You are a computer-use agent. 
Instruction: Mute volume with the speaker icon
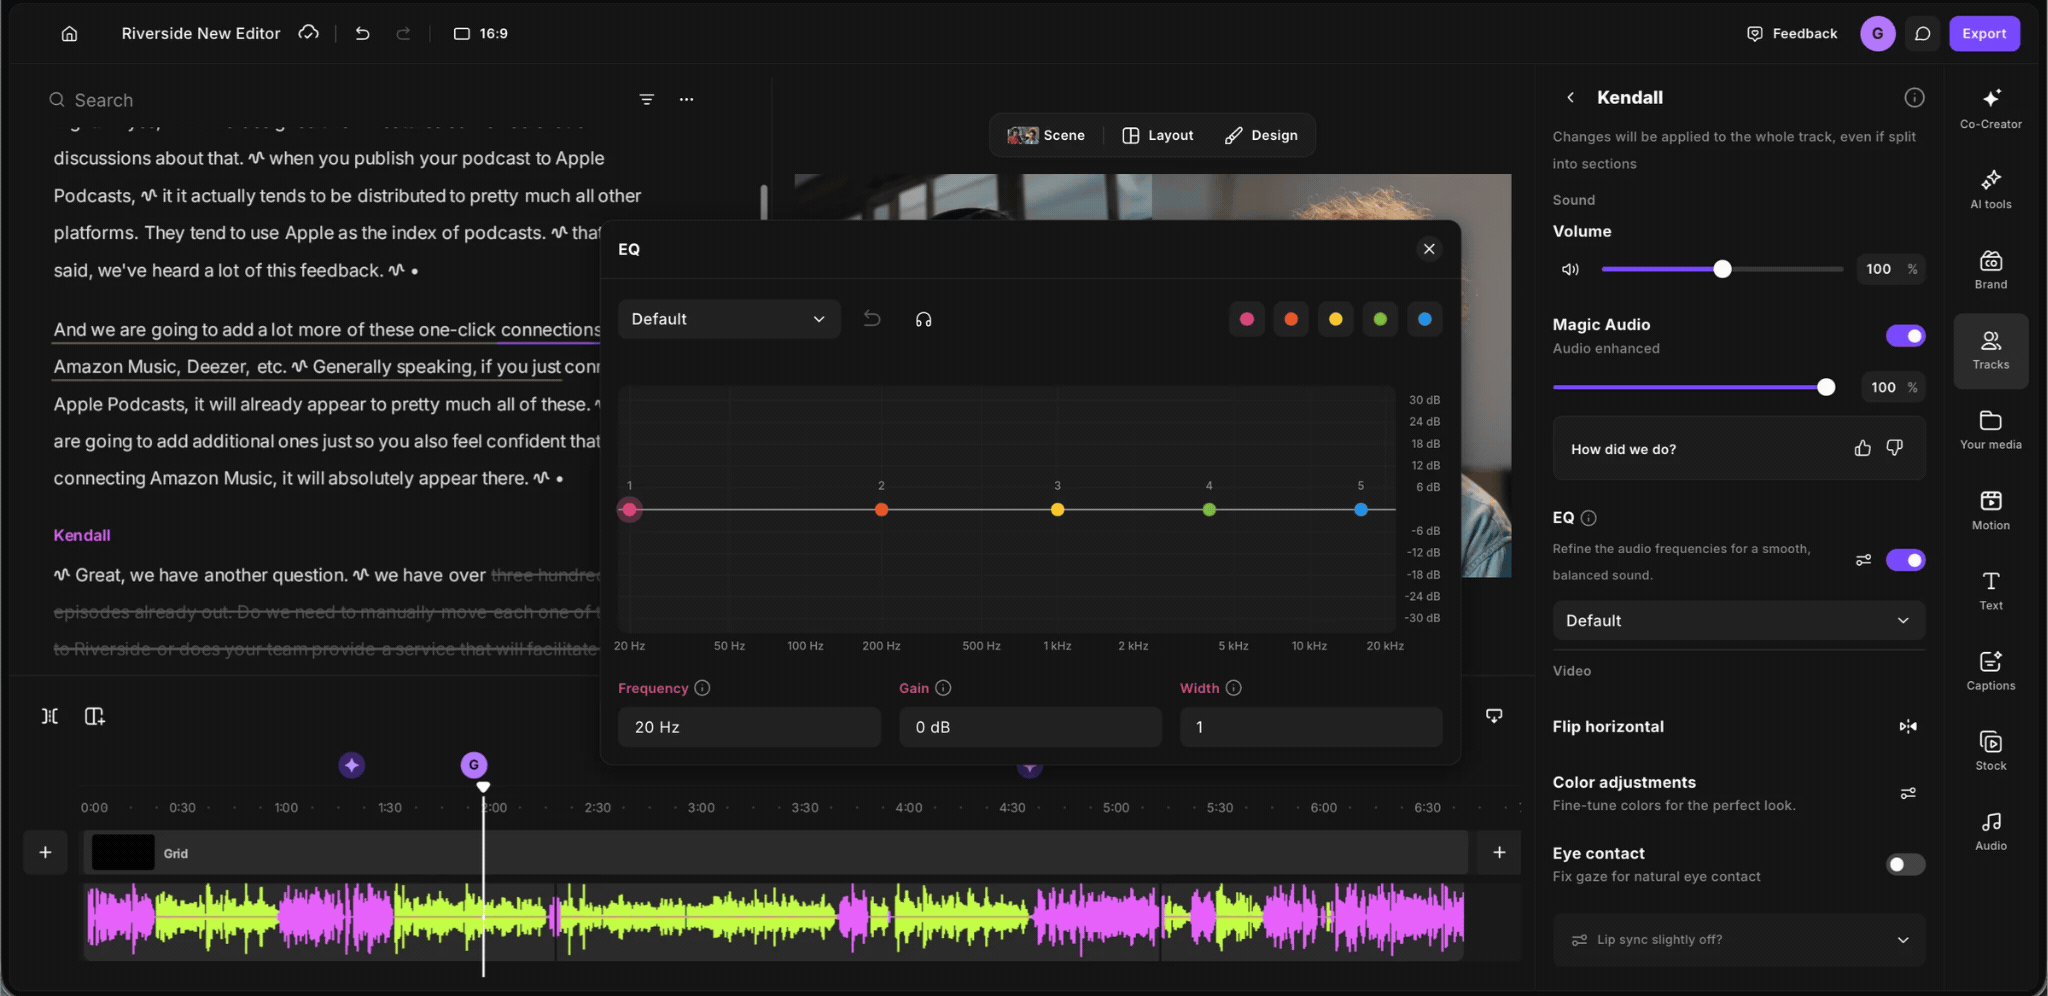point(1570,269)
